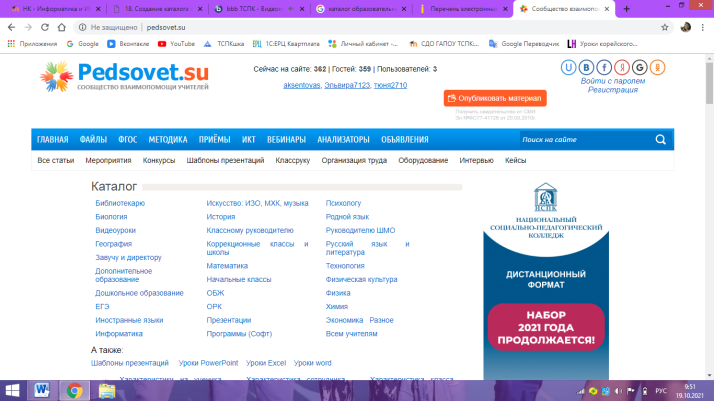Open a new browser tab with plus
The width and height of the screenshot is (714, 401).
pos(627,9)
